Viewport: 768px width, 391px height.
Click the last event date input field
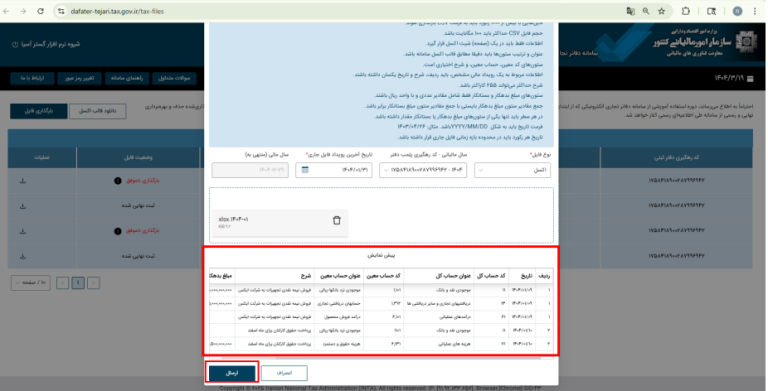tap(334, 170)
